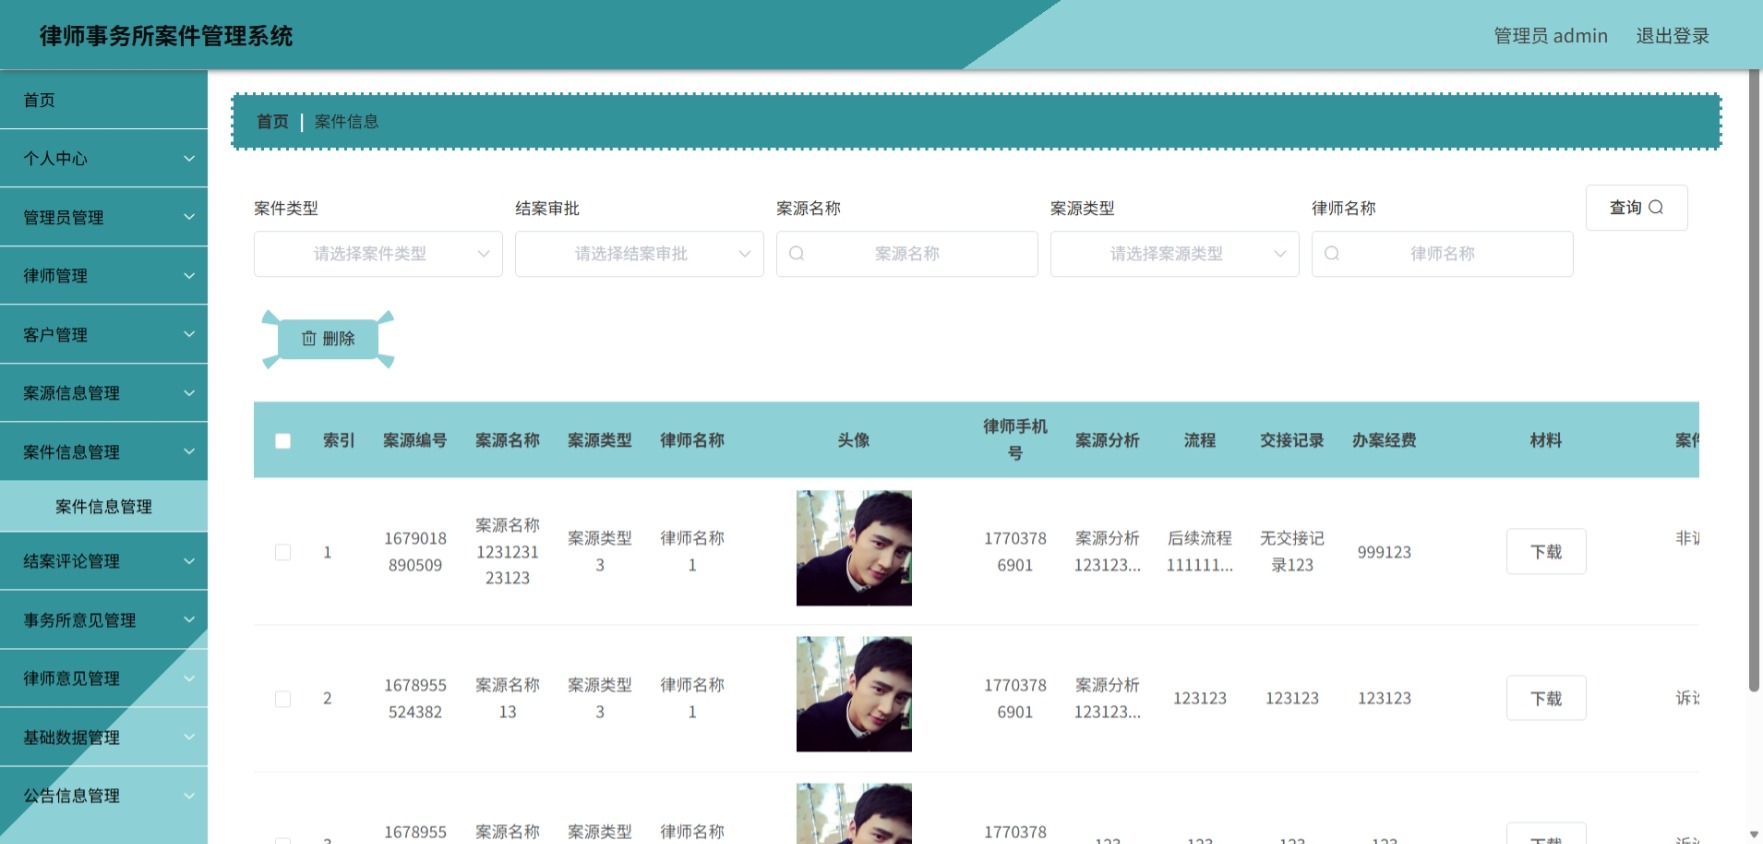Click into the 律师名称 search input
The height and width of the screenshot is (844, 1763).
pos(1442,254)
